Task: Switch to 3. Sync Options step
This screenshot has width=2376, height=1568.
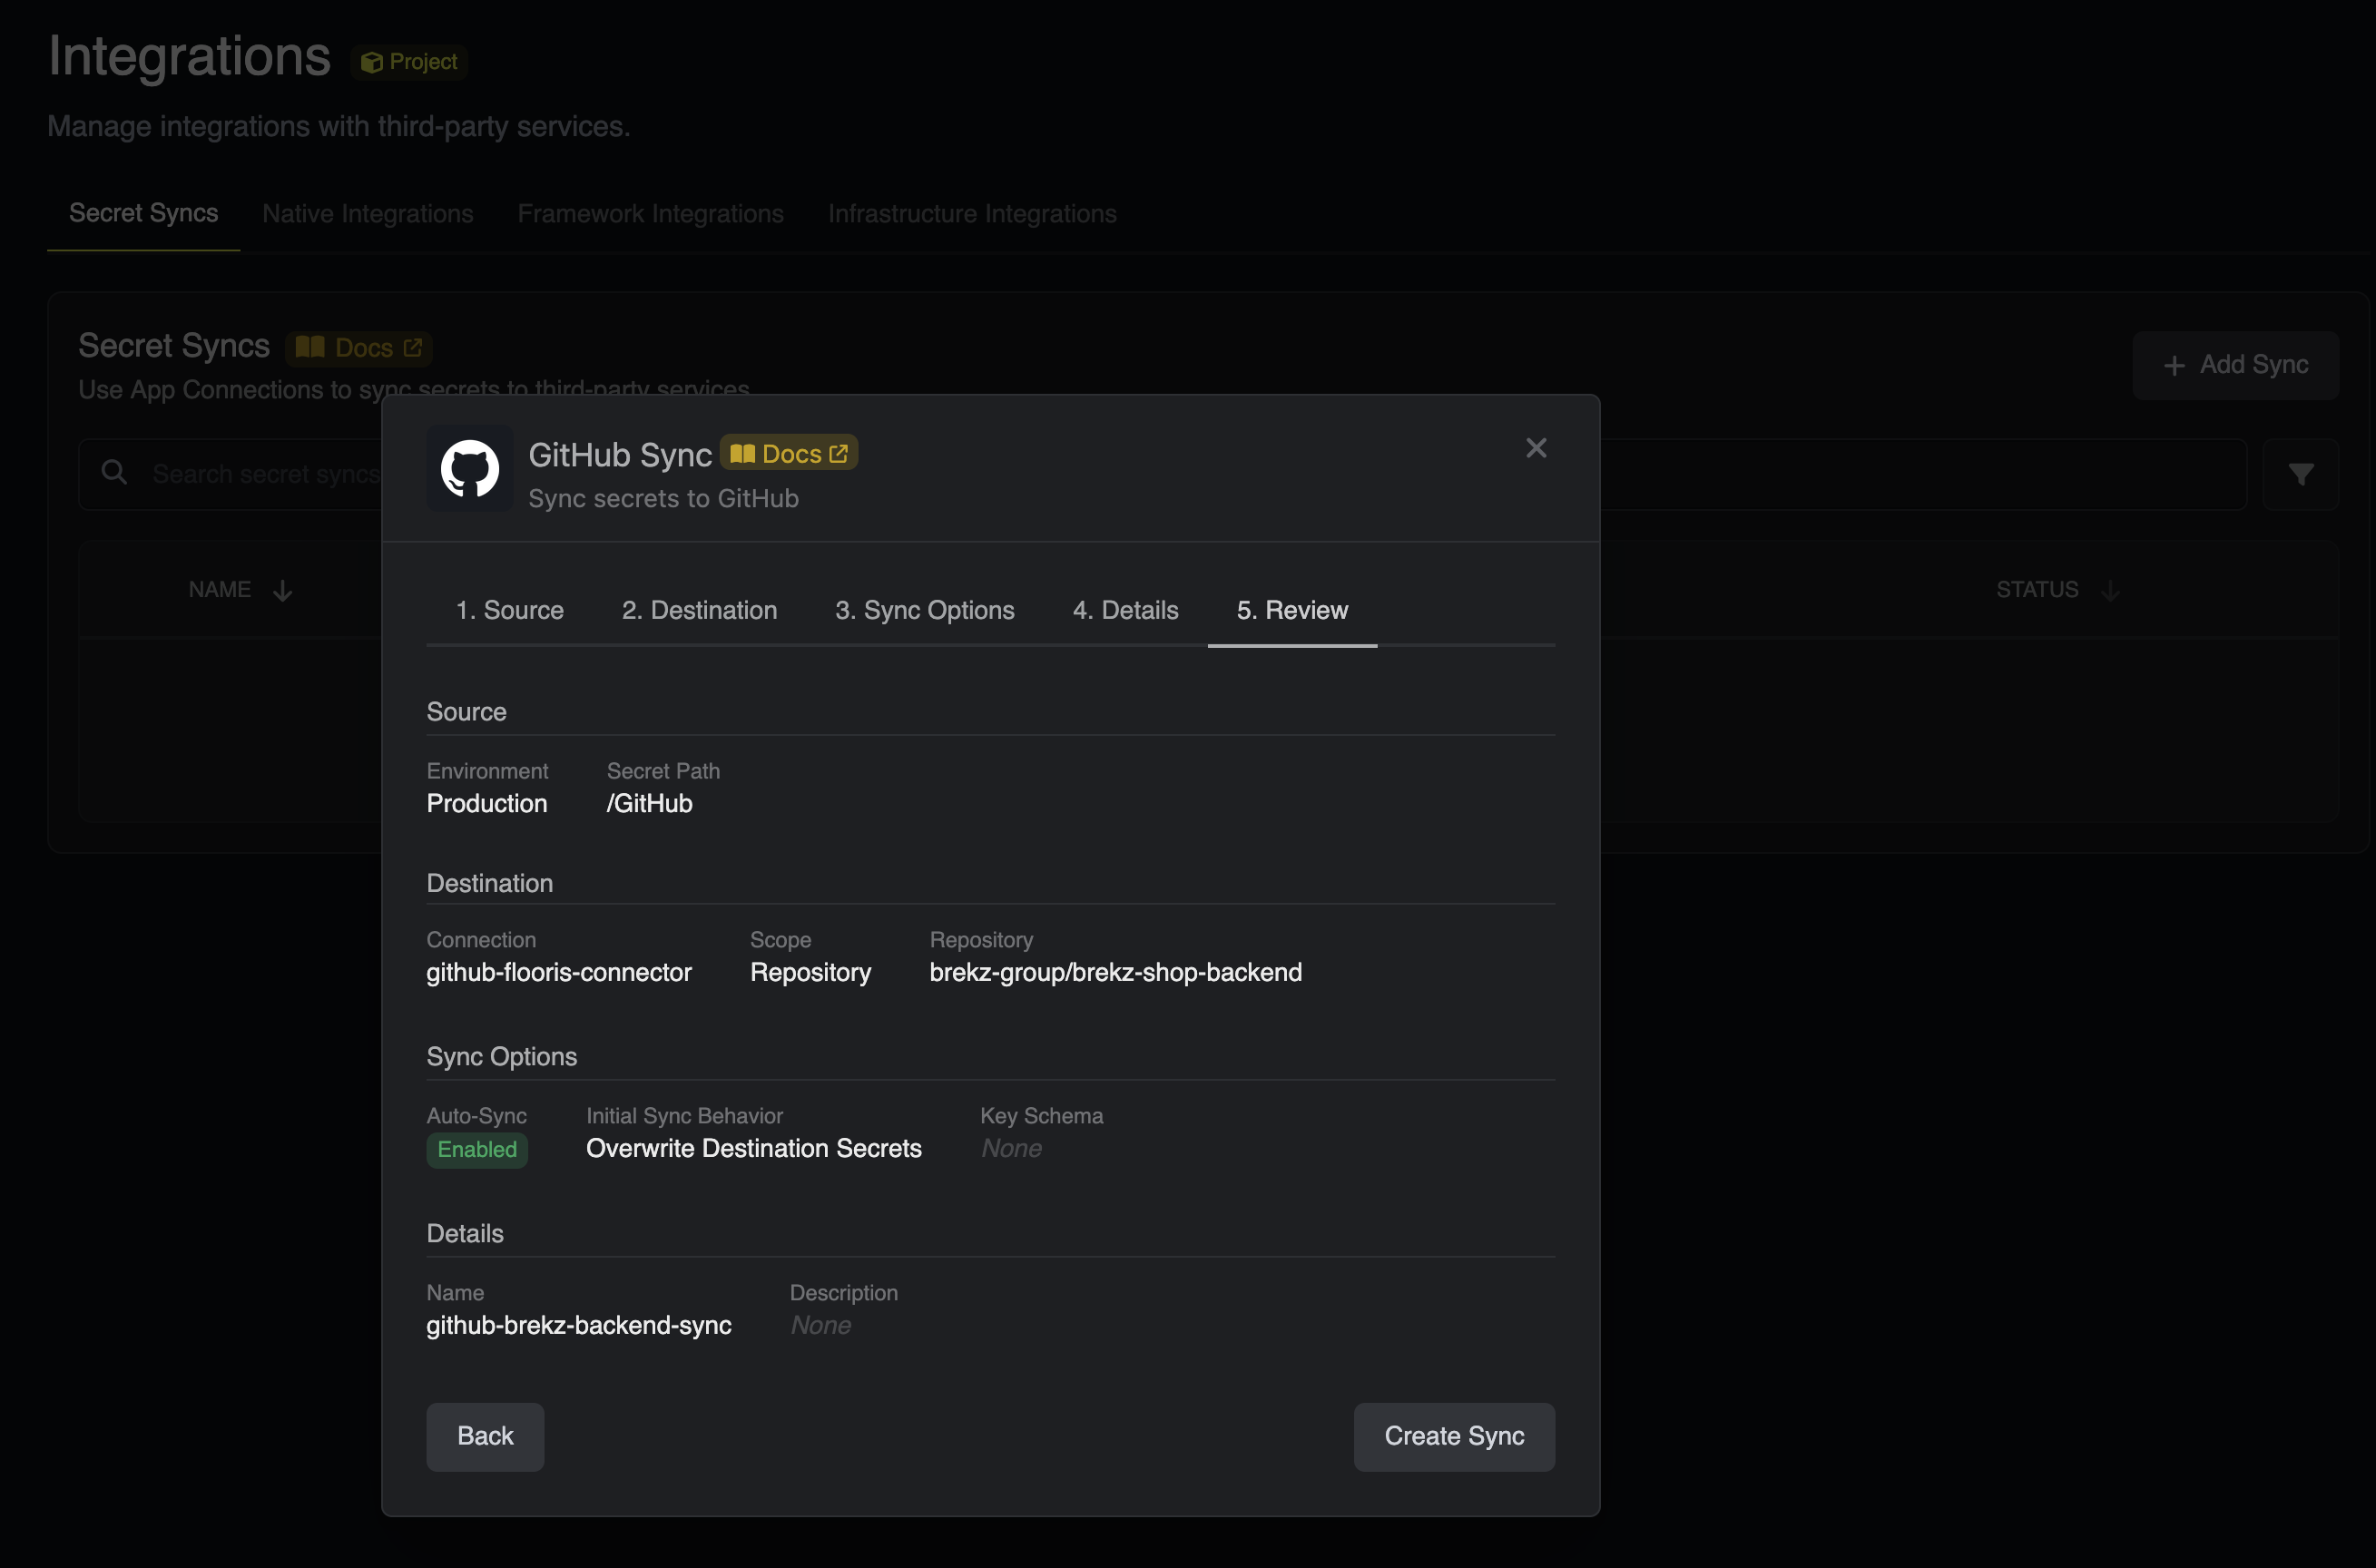Action: (925, 610)
